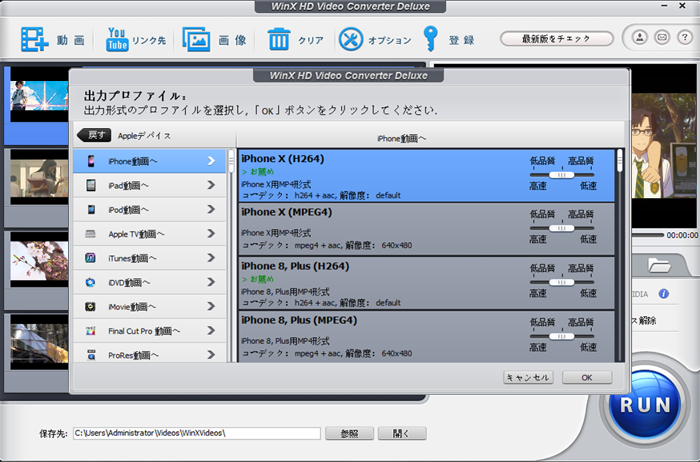
Task: Click the iMovie star icon
Action: click(x=91, y=307)
